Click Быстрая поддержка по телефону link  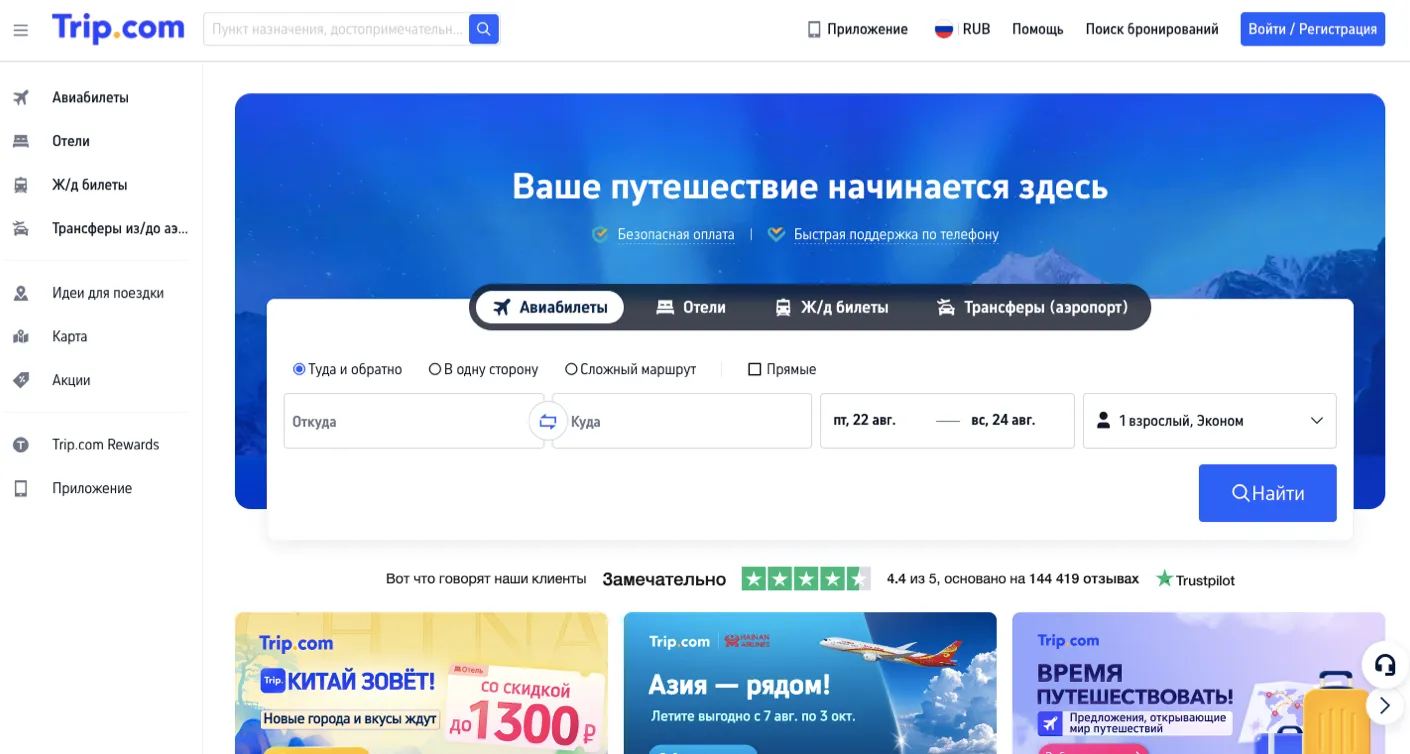tap(896, 235)
